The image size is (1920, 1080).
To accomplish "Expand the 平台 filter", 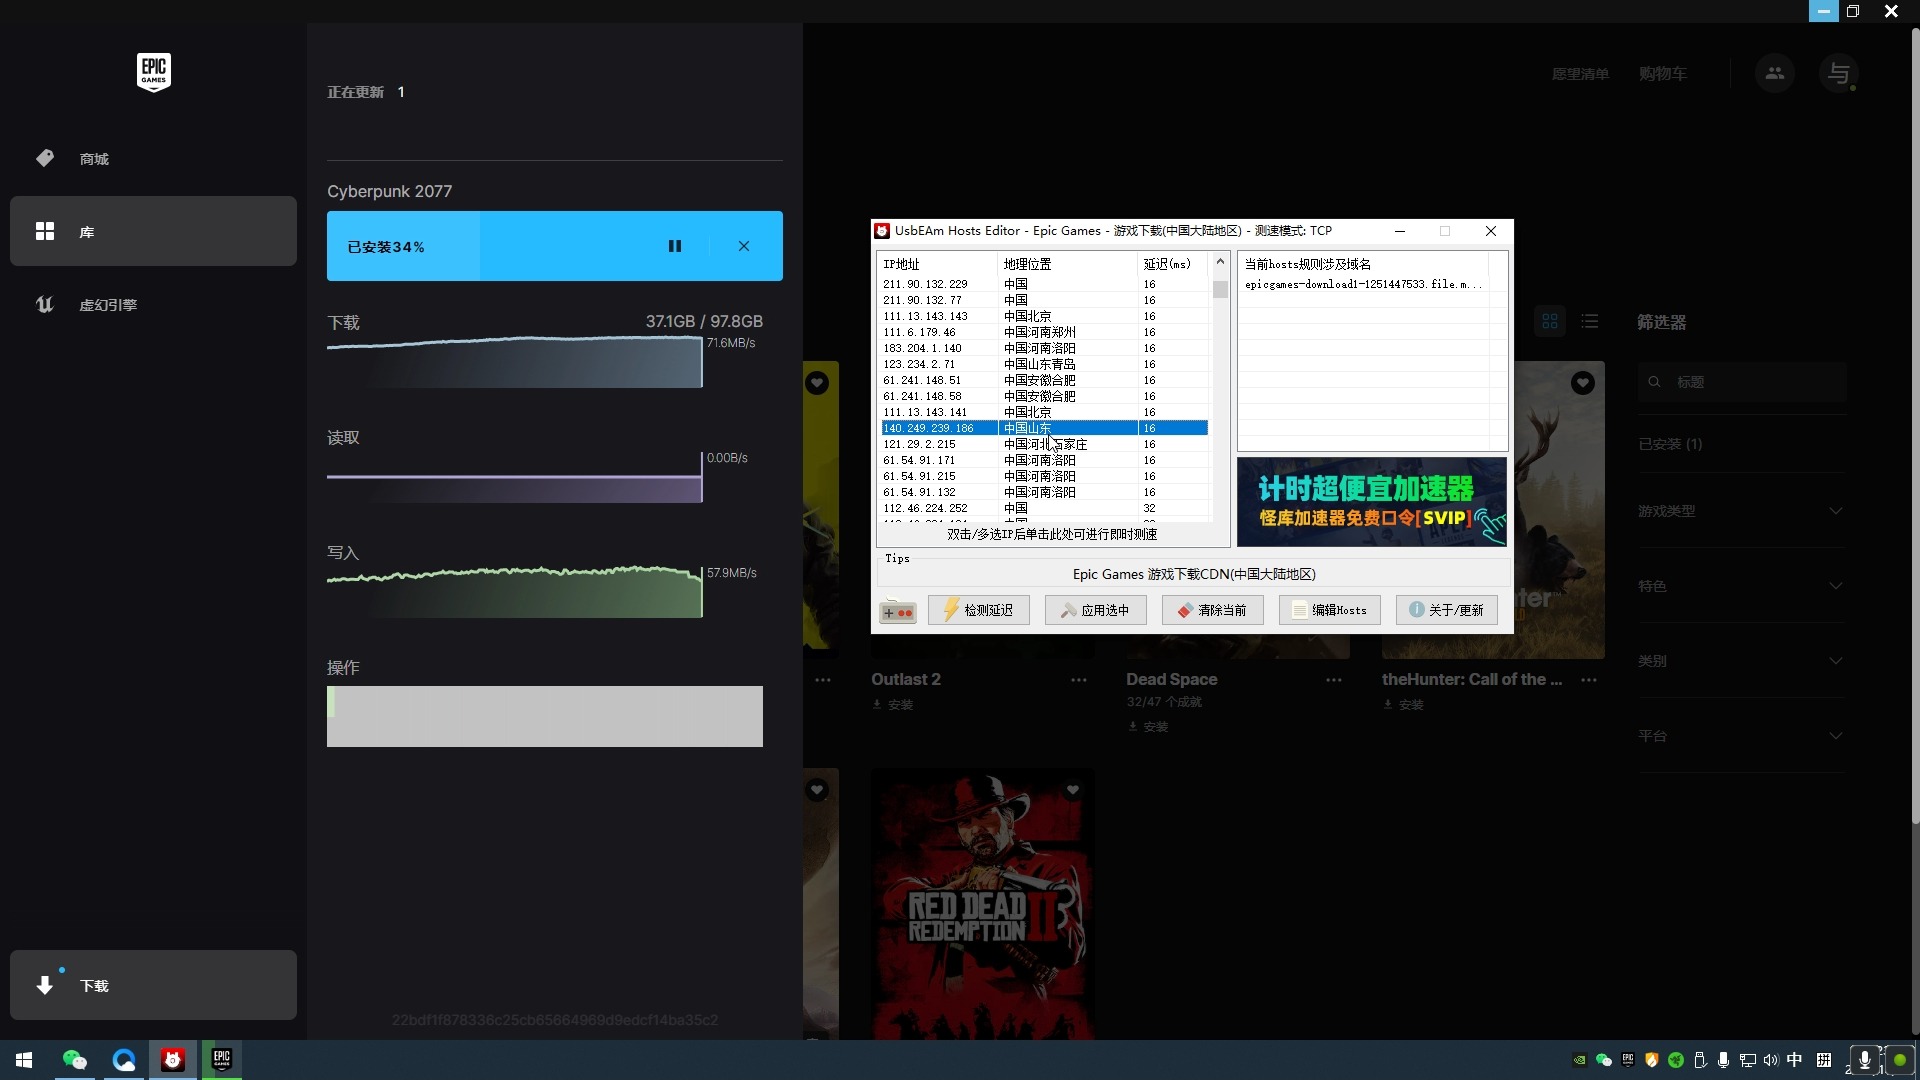I will [x=1741, y=736].
